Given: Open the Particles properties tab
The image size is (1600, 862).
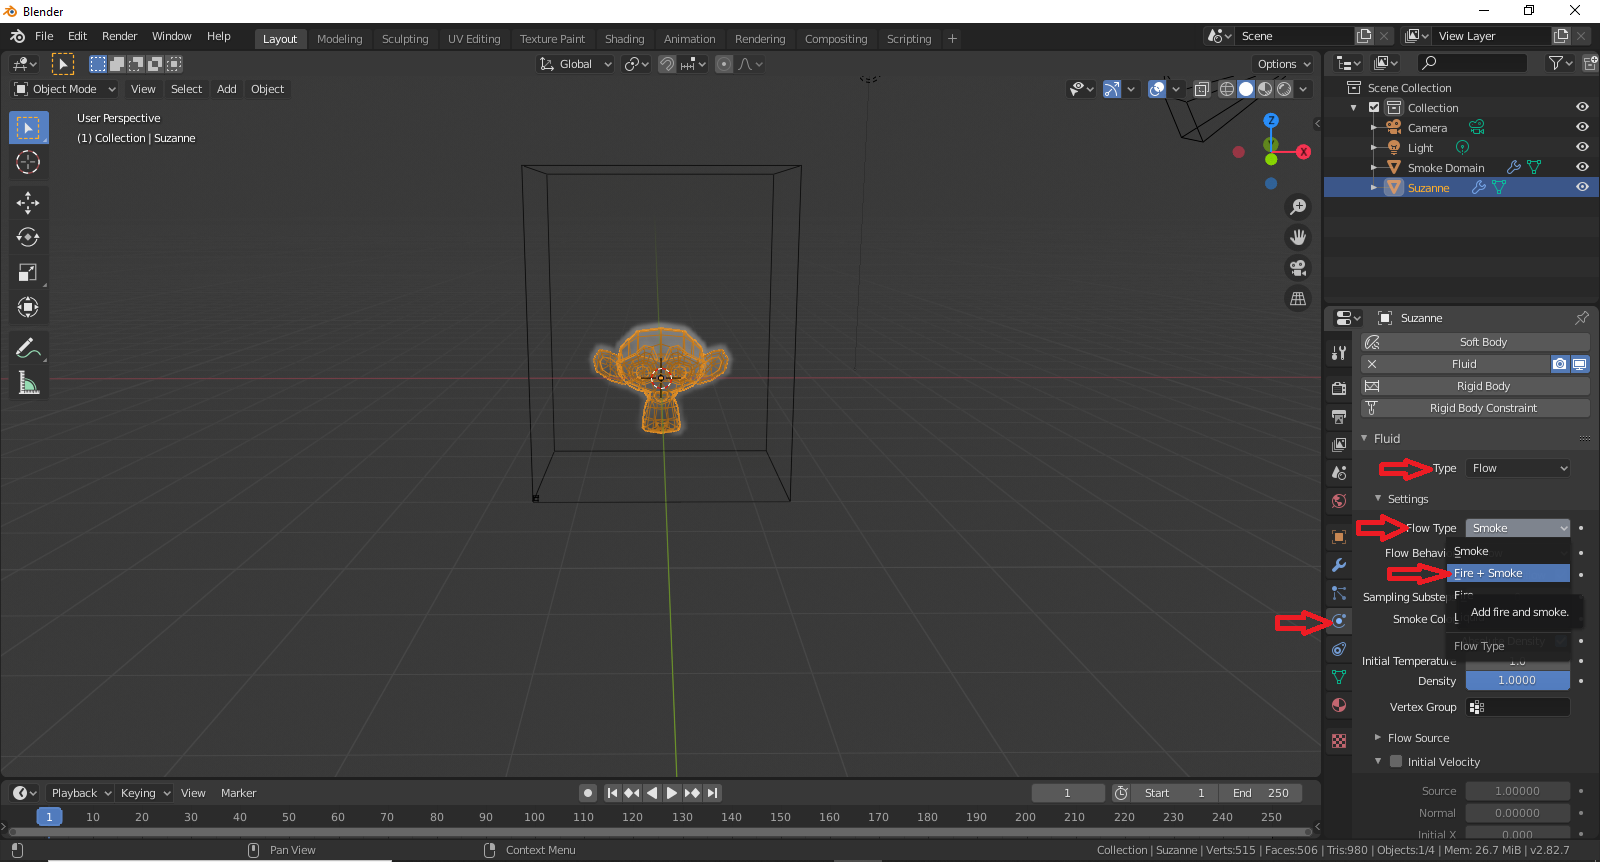Looking at the screenshot, I should (1339, 593).
